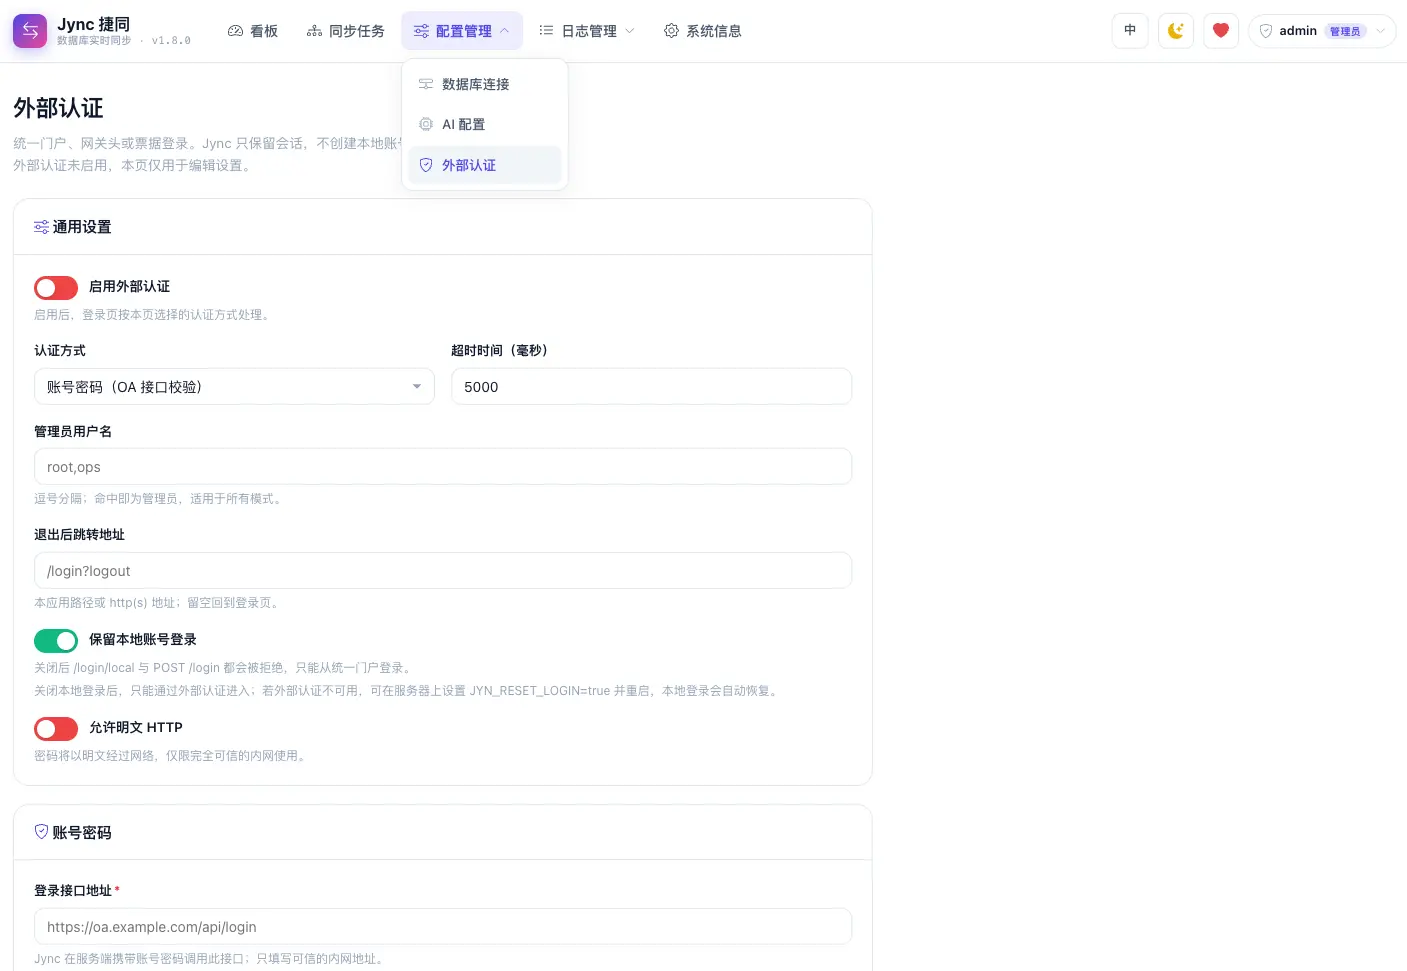The image size is (1407, 971).
Task: Click the 外部认证 page heading
Action: [58, 108]
